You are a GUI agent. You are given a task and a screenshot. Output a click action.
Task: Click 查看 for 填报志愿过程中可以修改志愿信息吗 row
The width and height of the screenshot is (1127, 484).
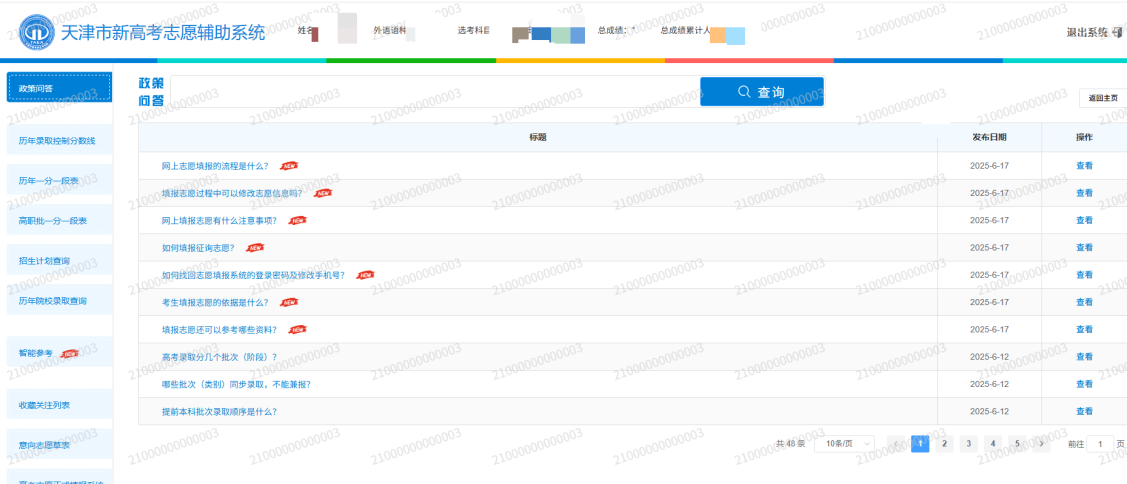click(1084, 193)
